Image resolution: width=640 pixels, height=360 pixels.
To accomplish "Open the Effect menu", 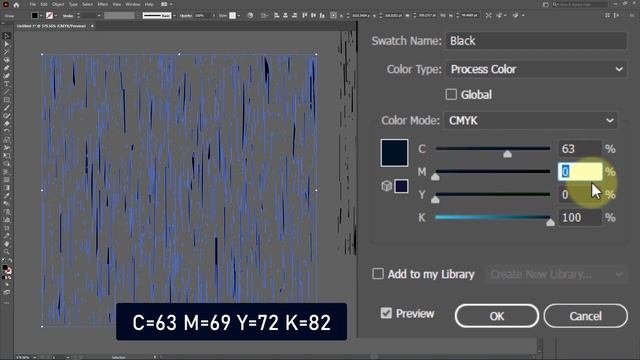I will coord(102,4).
